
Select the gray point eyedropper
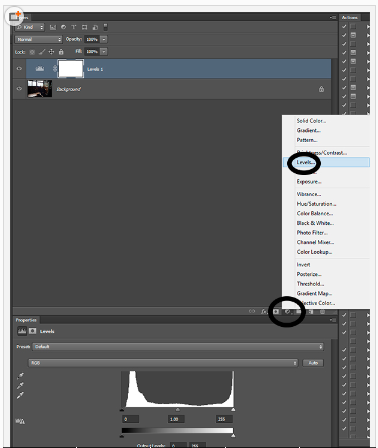[x=20, y=386]
